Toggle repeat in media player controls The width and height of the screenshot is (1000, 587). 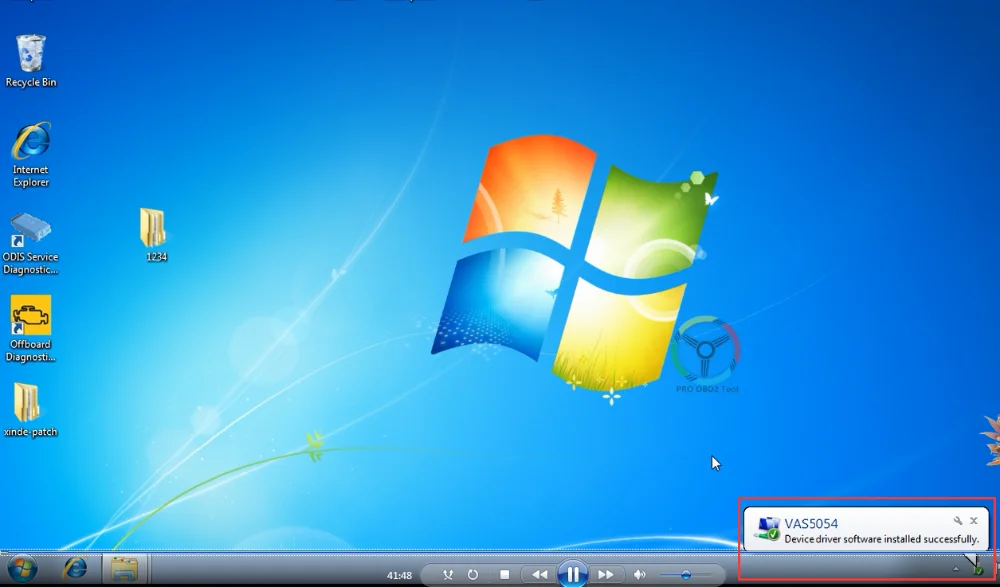(x=473, y=575)
